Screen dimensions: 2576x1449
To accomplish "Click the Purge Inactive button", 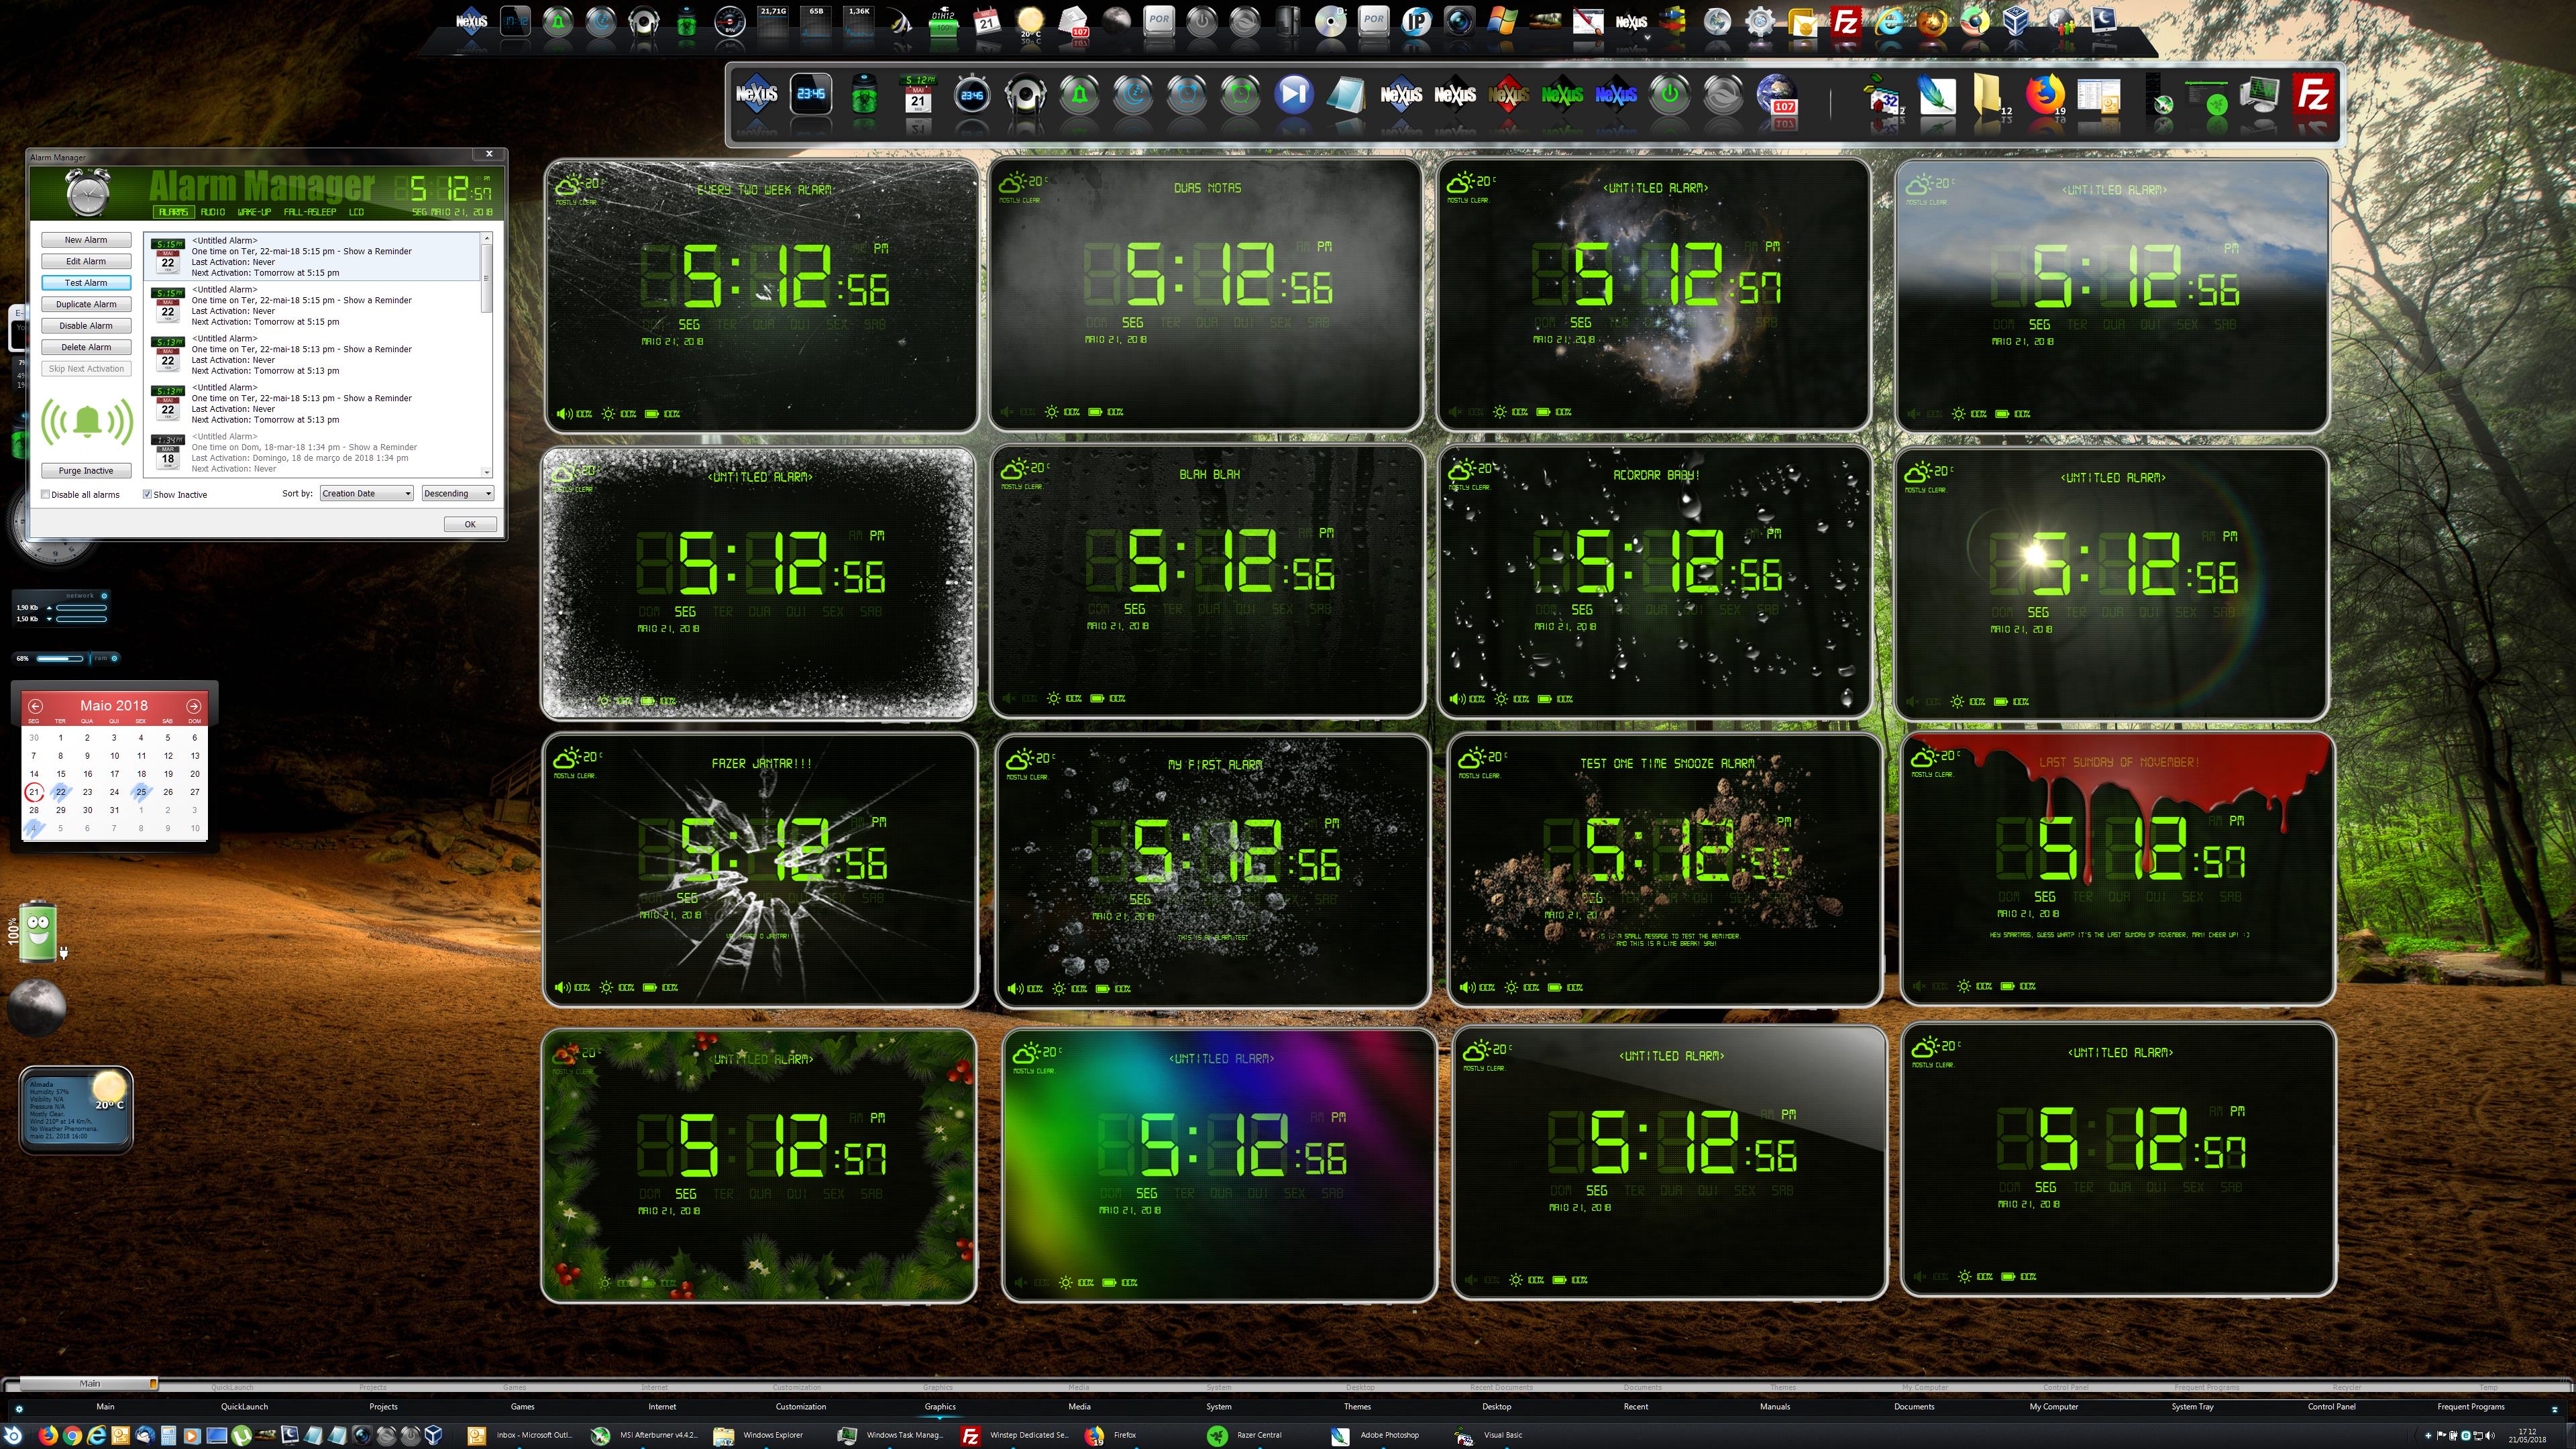I will click(86, 470).
